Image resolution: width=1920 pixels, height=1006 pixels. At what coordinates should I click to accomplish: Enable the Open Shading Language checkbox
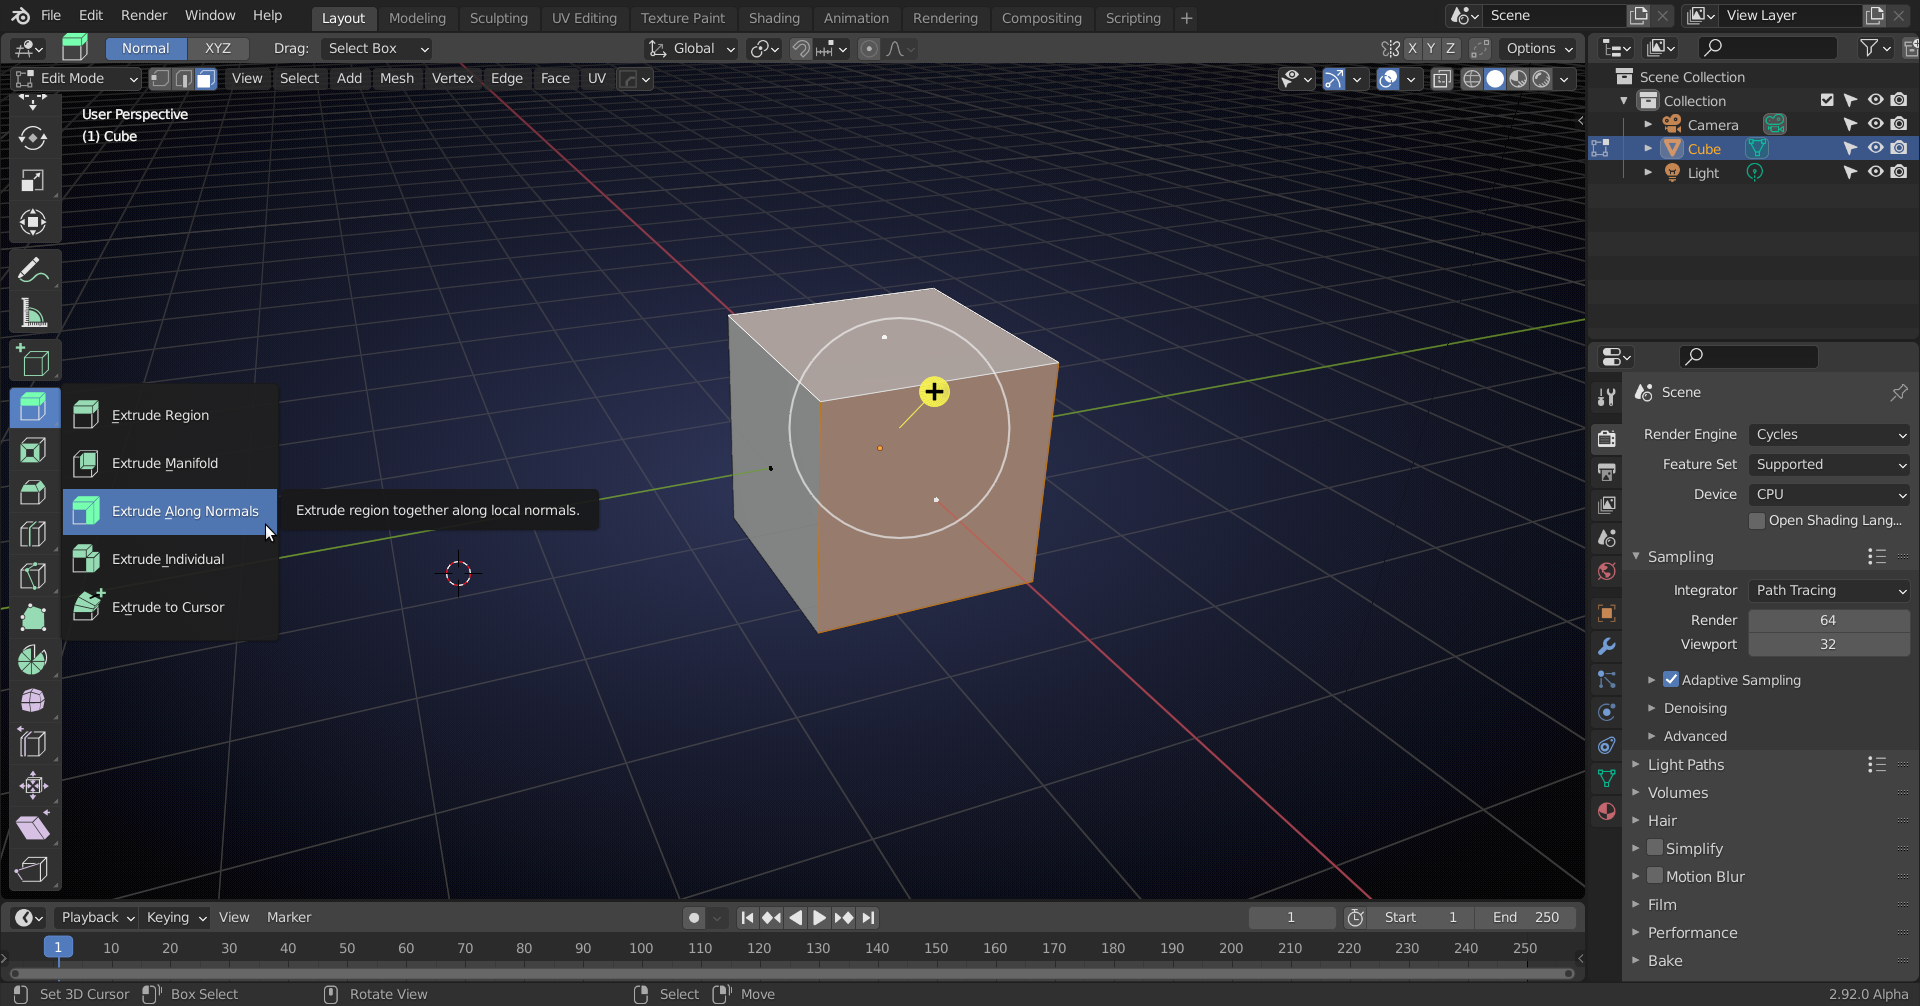point(1757,520)
